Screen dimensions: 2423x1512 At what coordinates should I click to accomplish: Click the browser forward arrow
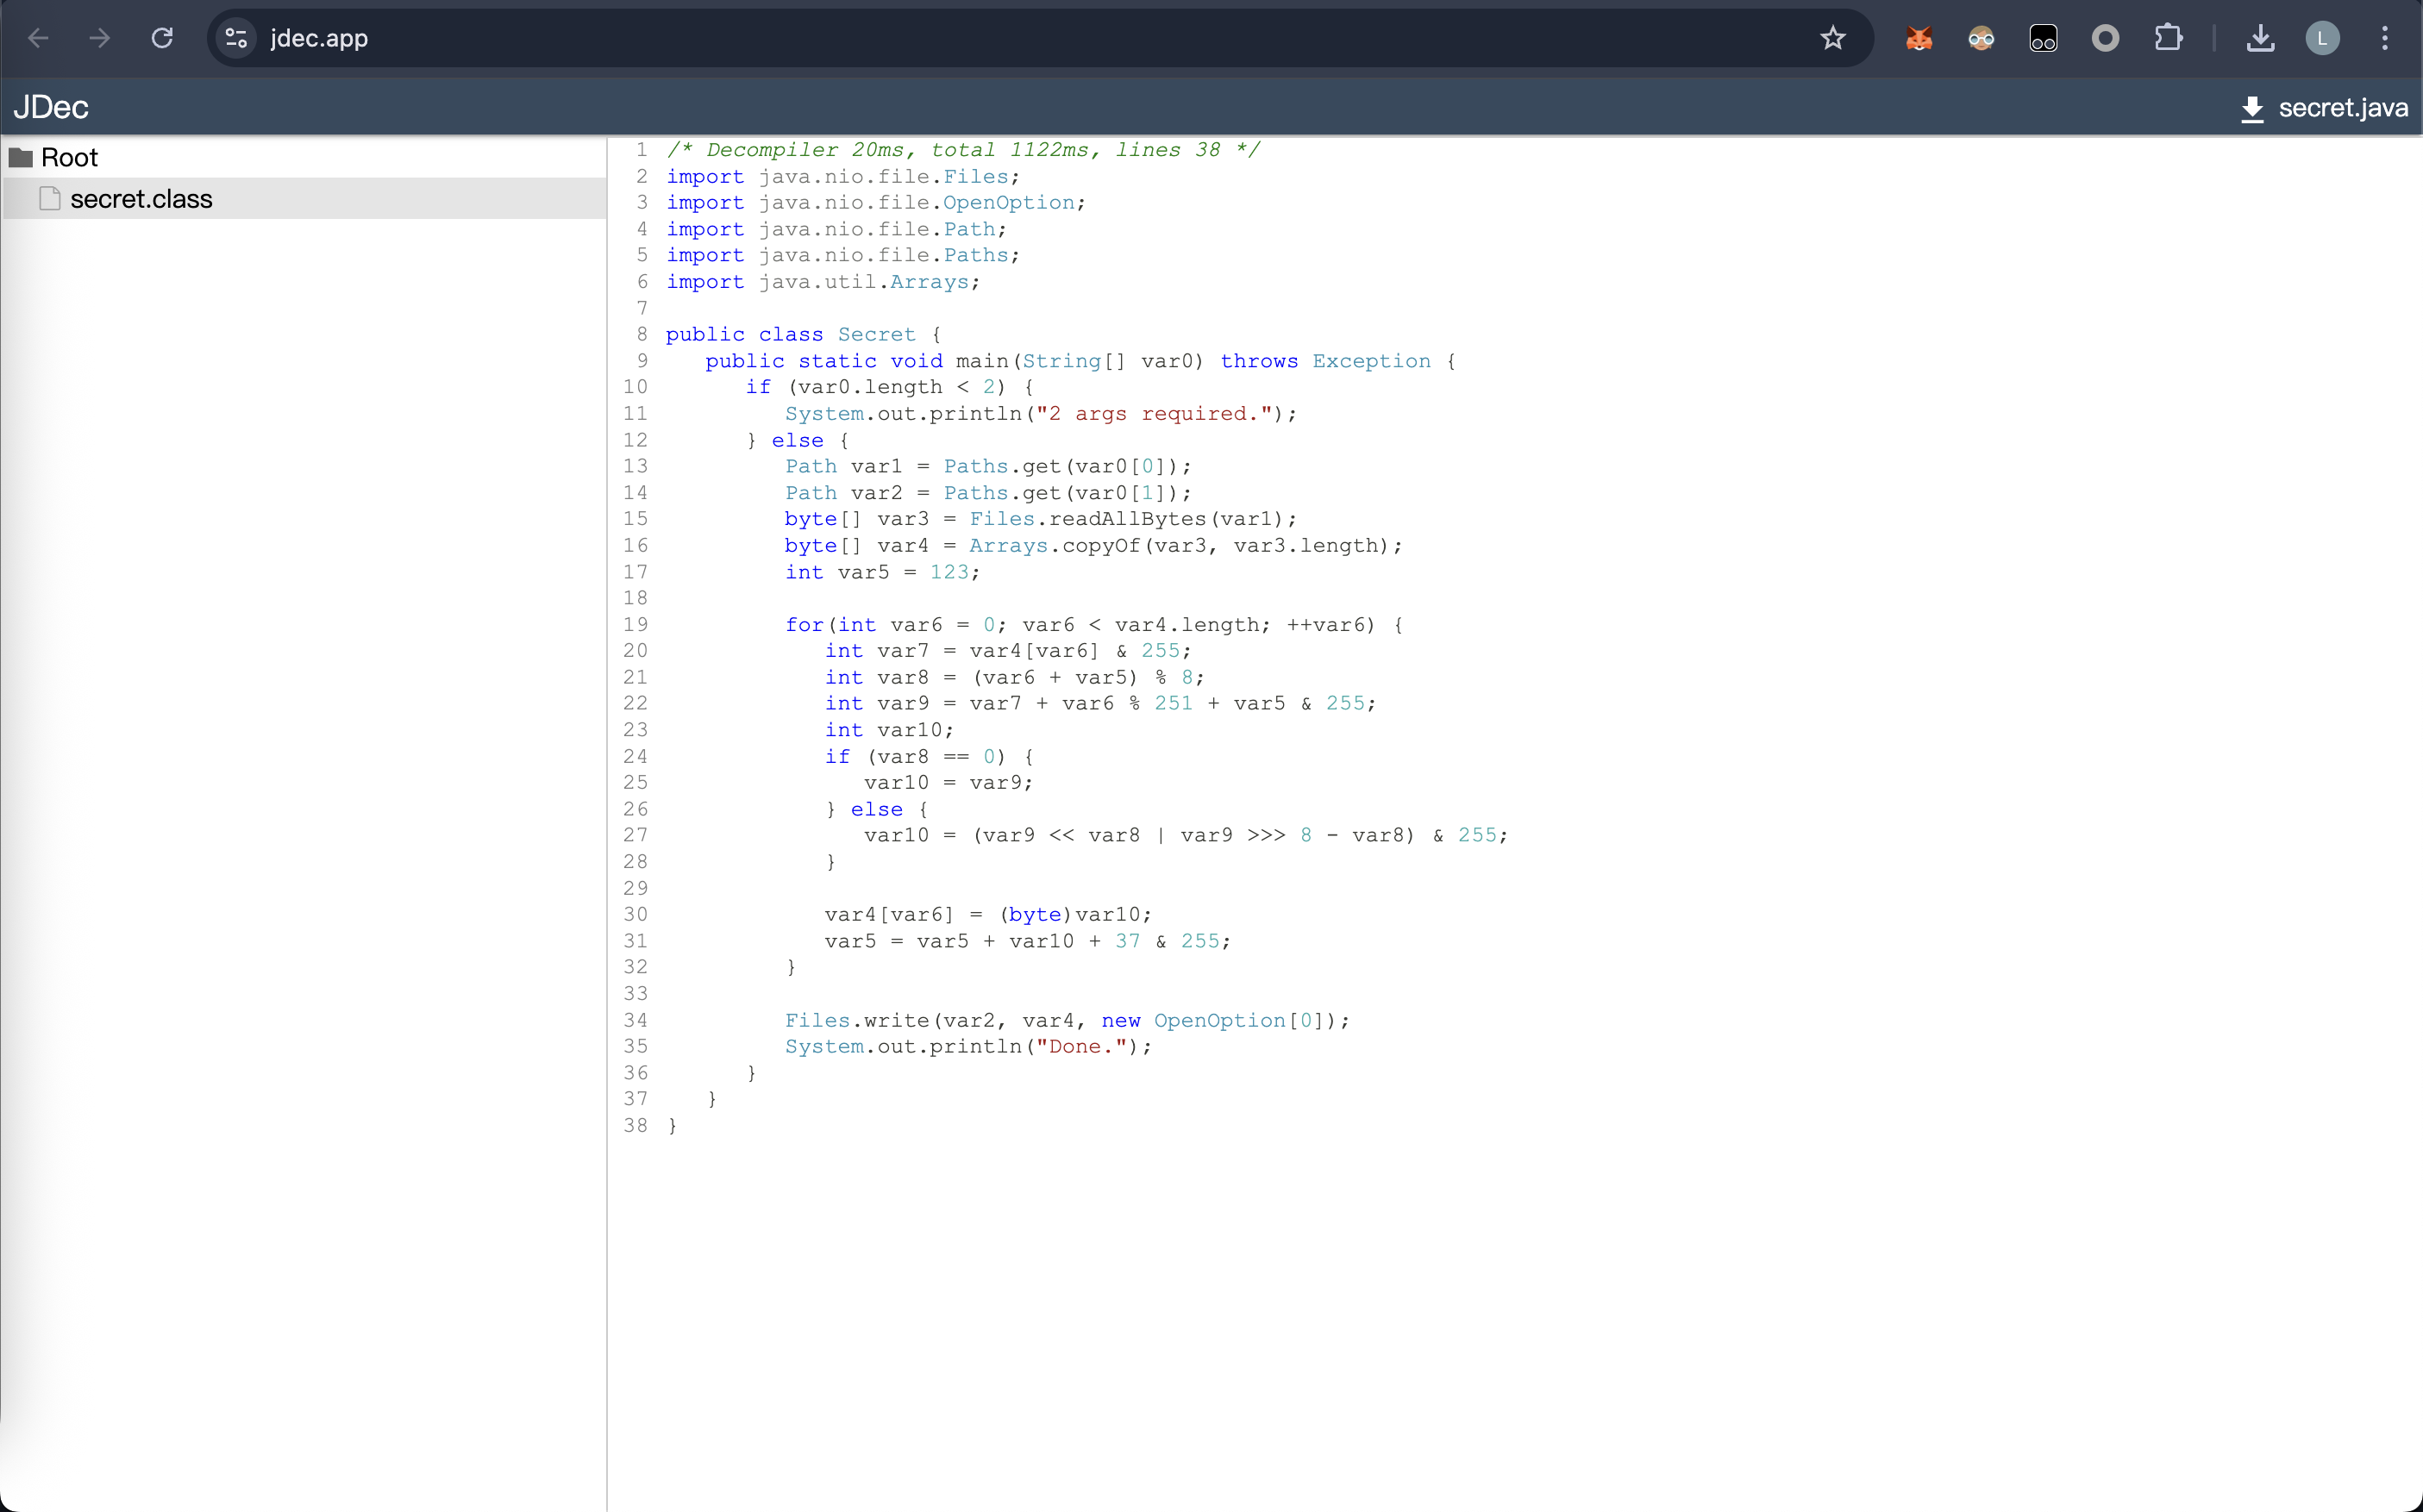pos(100,38)
